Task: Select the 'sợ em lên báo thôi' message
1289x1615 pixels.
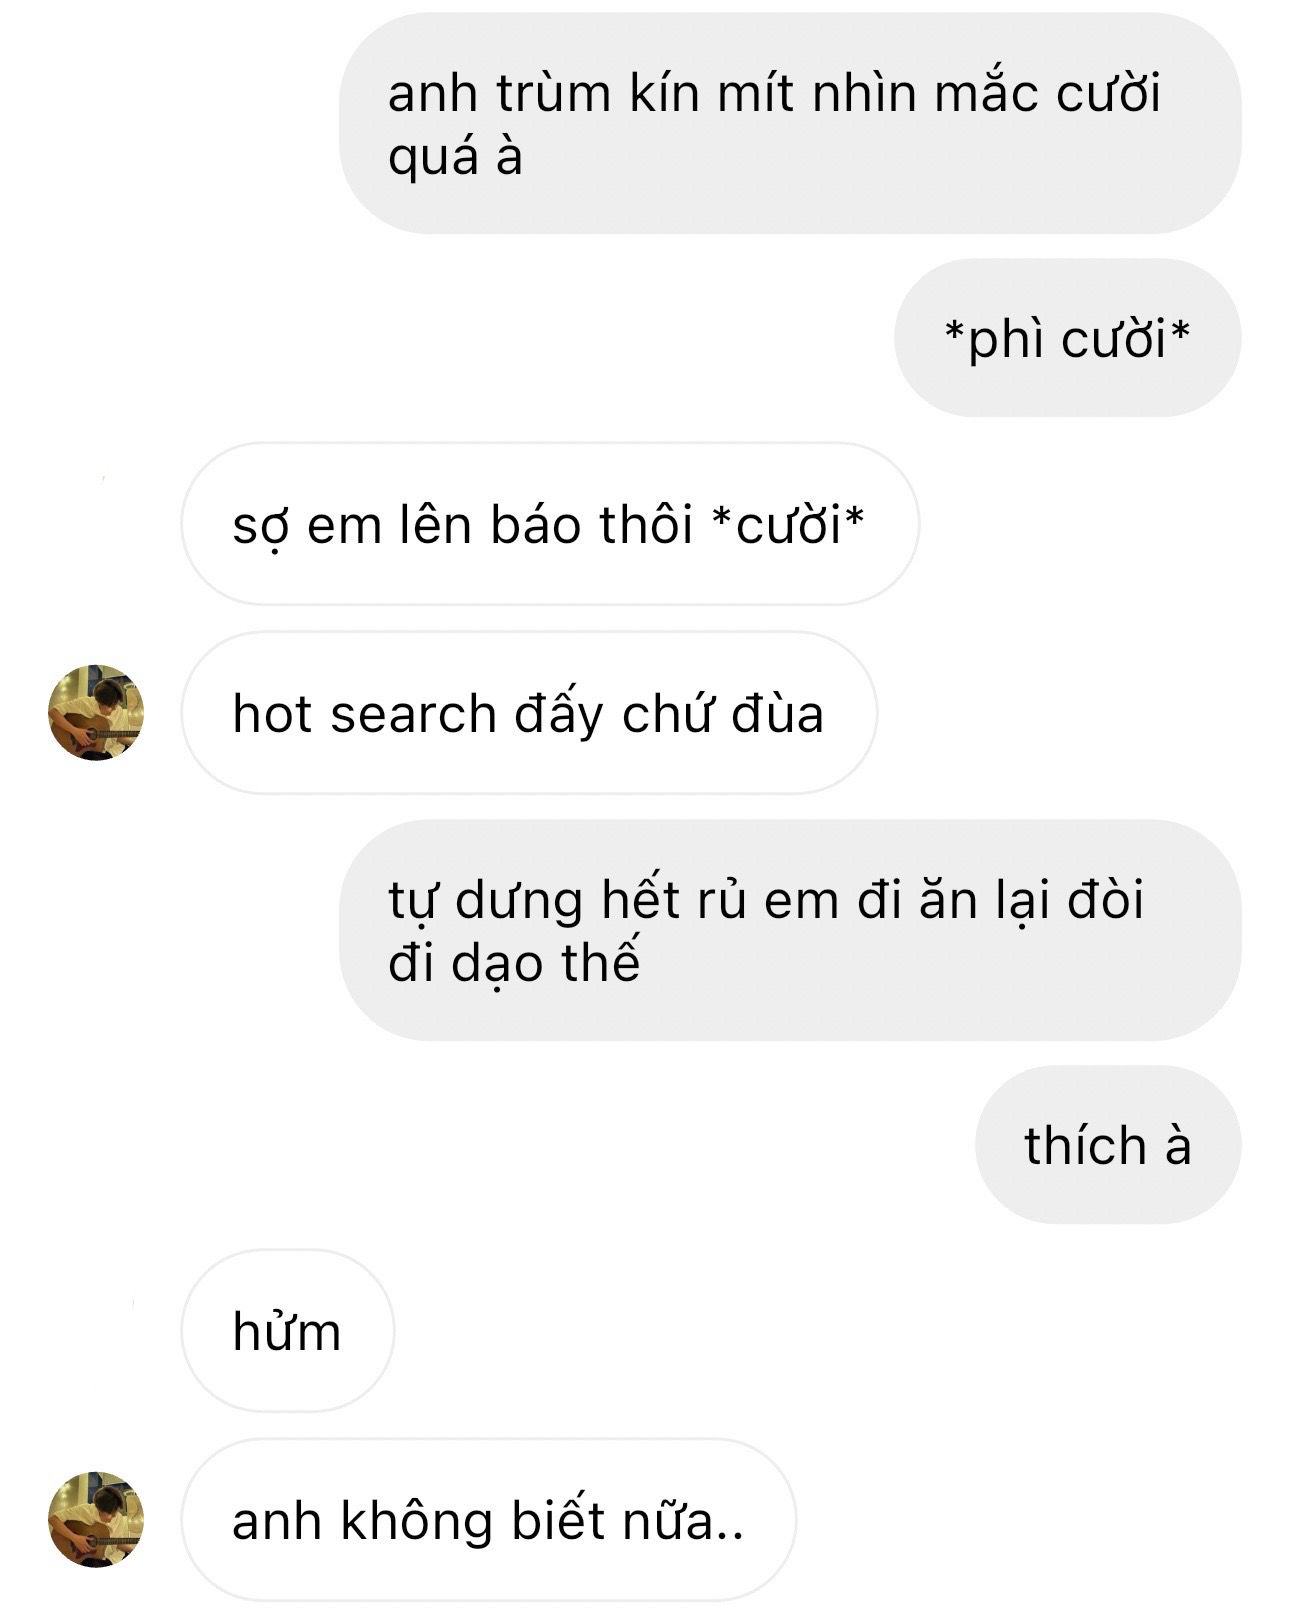Action: (549, 524)
